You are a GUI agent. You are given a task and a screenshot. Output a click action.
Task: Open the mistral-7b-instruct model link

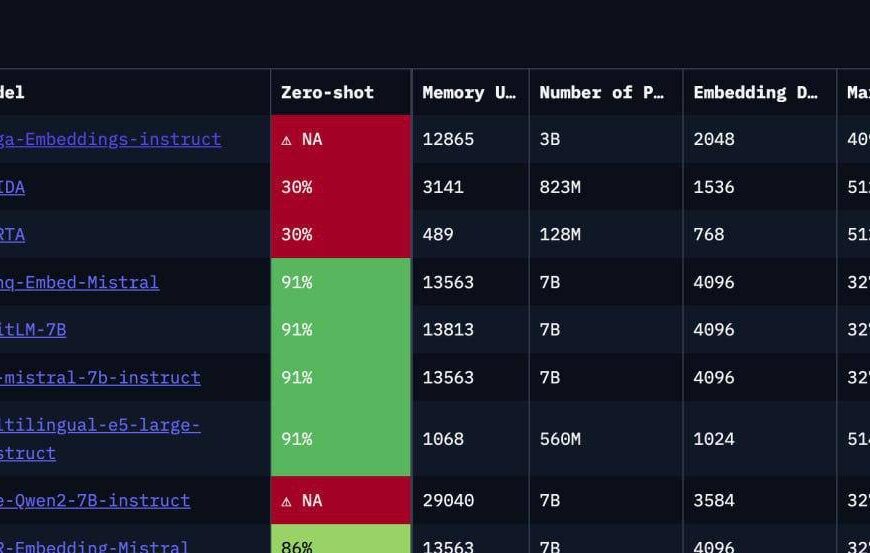tap(100, 377)
